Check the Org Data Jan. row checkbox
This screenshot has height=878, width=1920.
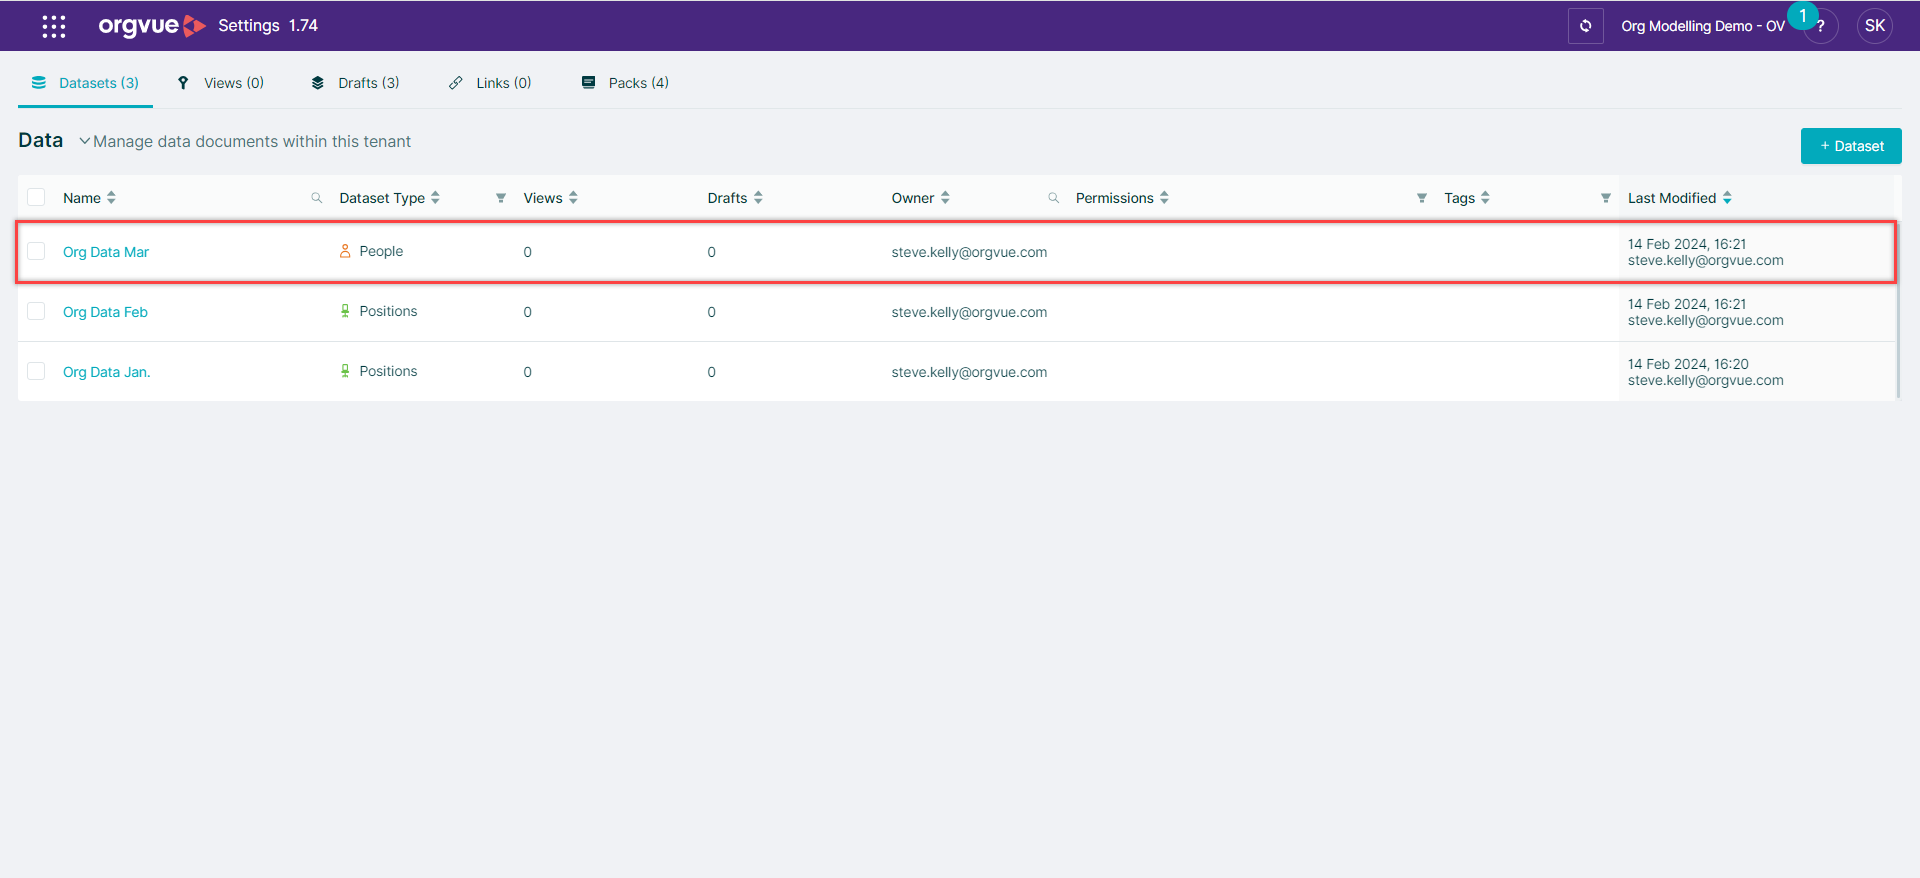pos(36,371)
